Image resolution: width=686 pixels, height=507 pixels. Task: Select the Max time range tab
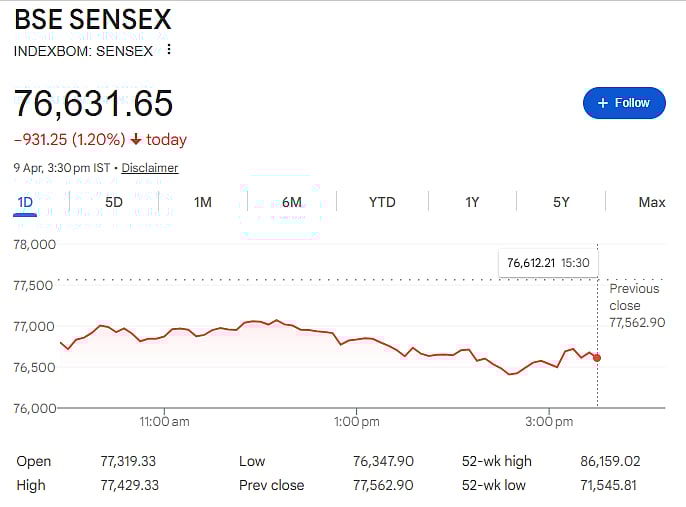tap(651, 202)
